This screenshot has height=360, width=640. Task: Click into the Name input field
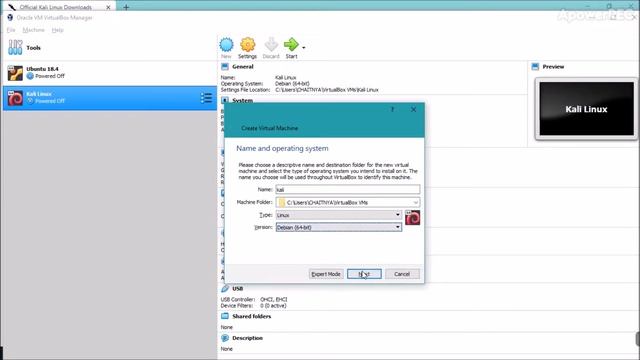click(347, 189)
